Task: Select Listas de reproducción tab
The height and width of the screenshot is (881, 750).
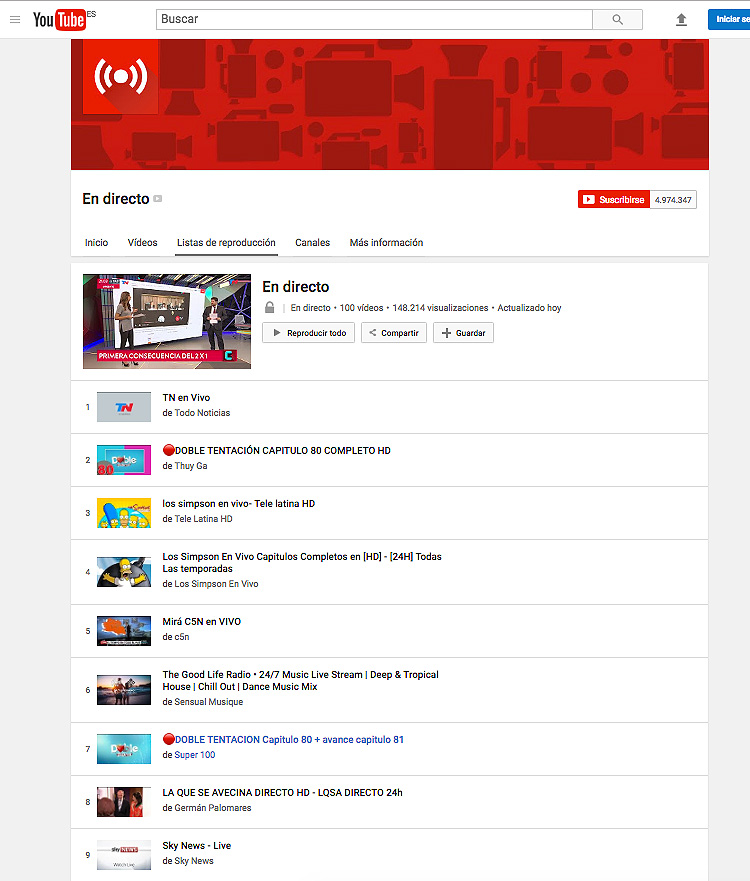Action: click(226, 243)
